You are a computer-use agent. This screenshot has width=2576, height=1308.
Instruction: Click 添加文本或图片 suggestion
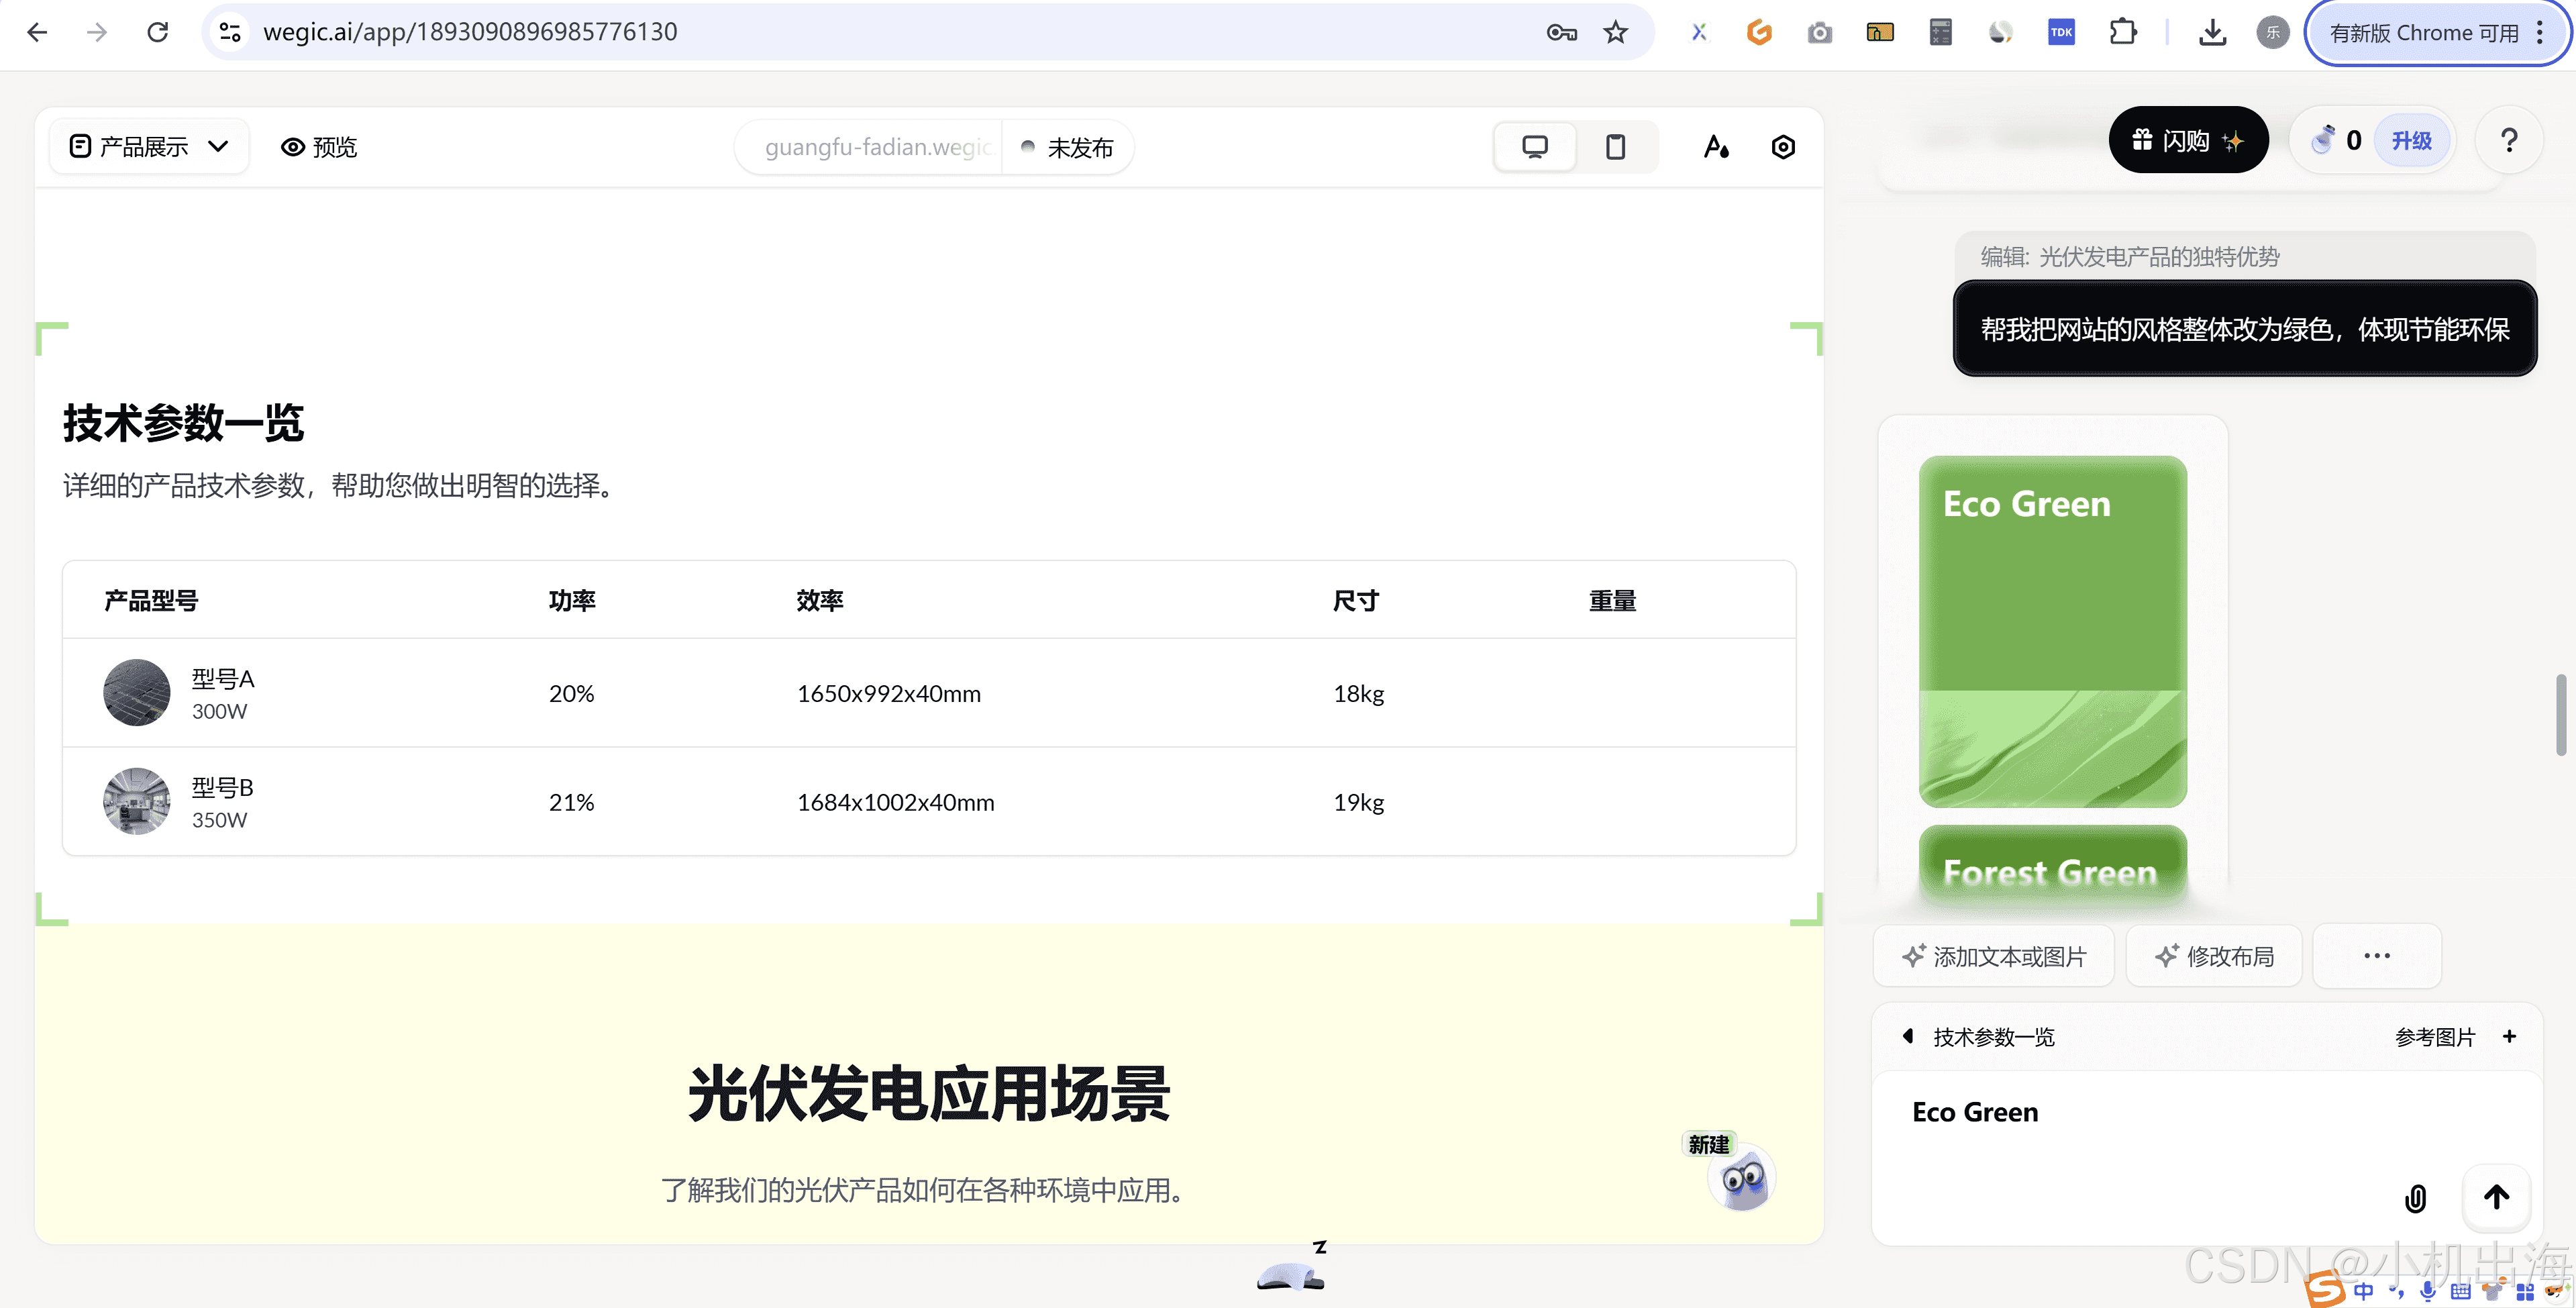click(x=1994, y=956)
